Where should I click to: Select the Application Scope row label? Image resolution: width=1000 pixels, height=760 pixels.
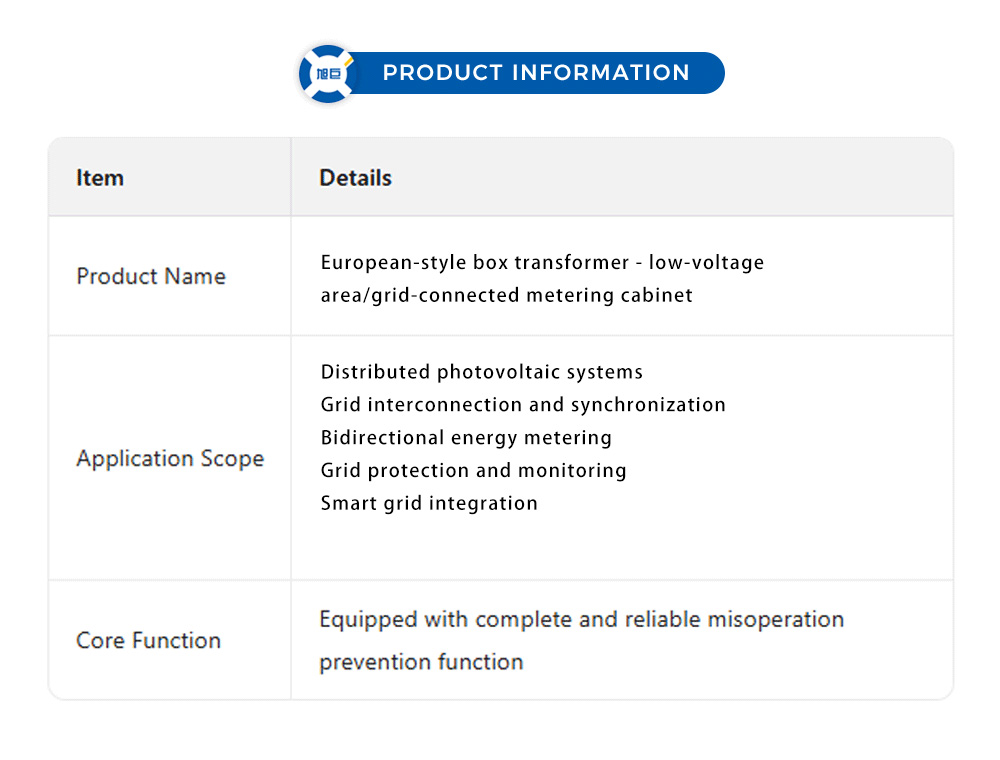pyautogui.click(x=170, y=459)
